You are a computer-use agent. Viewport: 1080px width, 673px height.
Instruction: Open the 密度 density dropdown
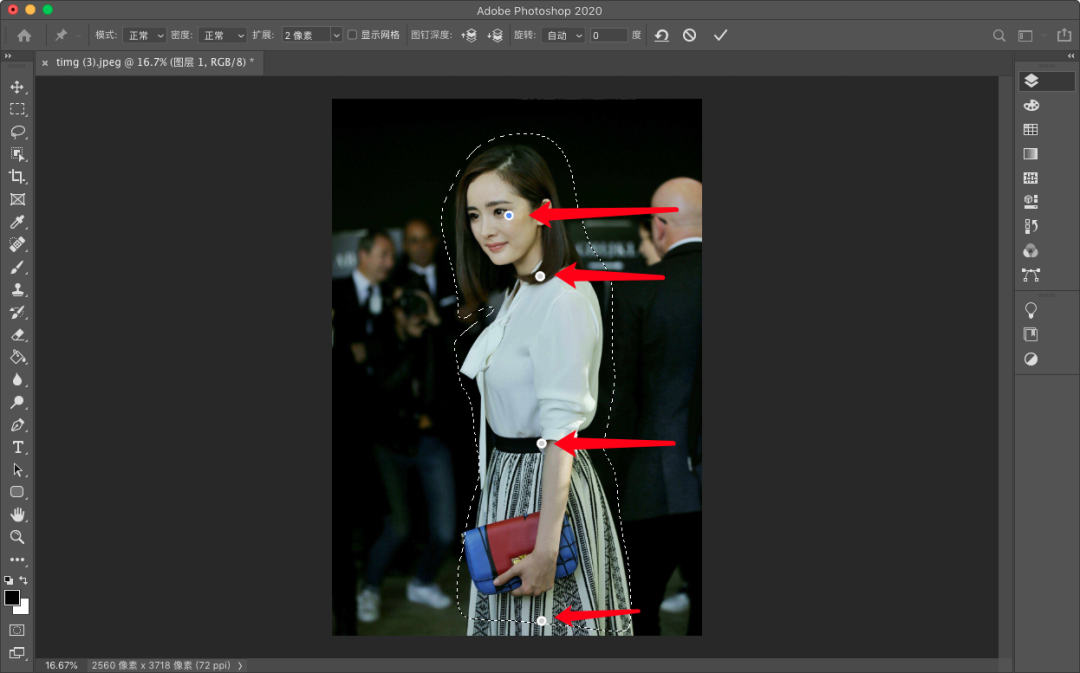222,35
